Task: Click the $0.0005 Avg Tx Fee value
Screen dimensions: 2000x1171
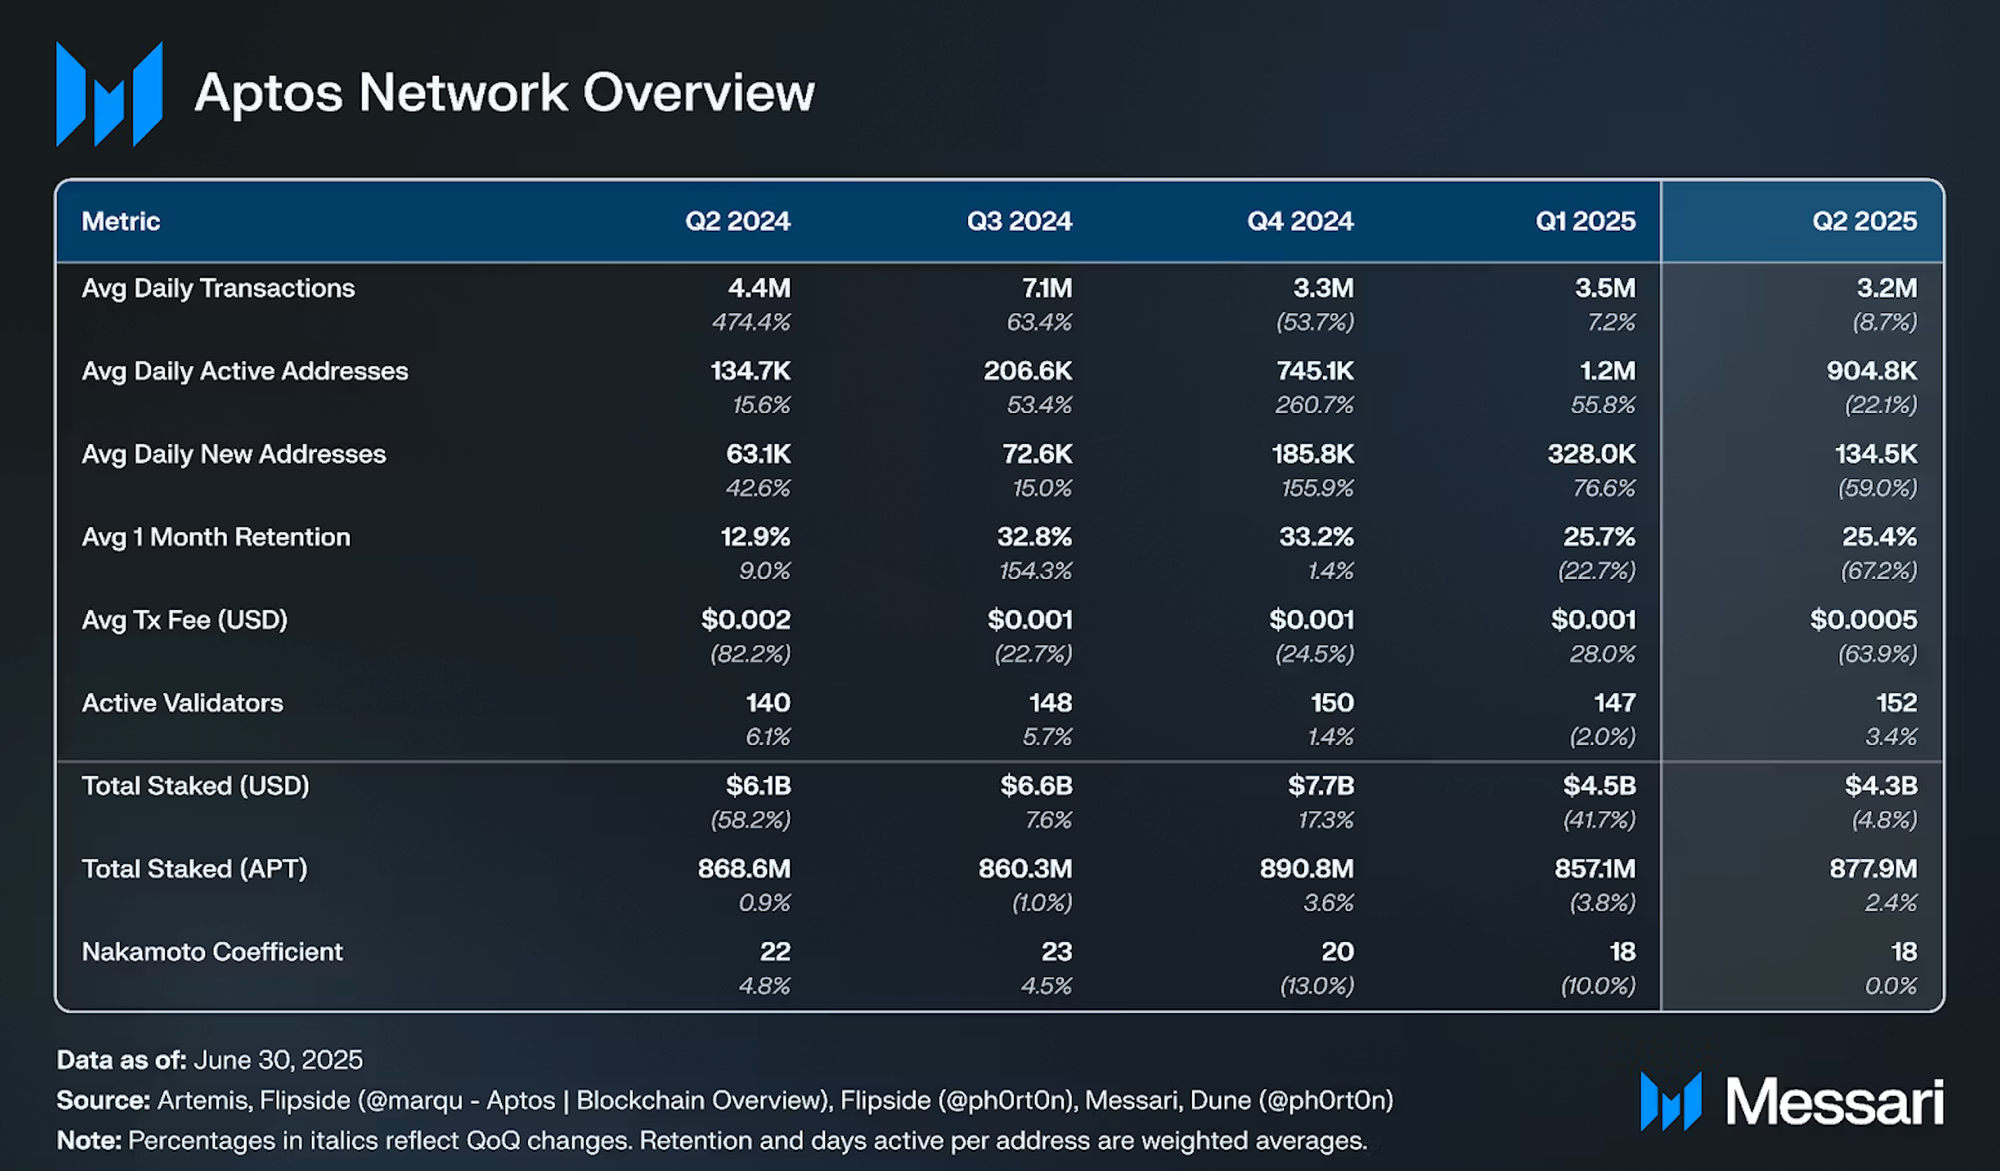Action: [1866, 620]
